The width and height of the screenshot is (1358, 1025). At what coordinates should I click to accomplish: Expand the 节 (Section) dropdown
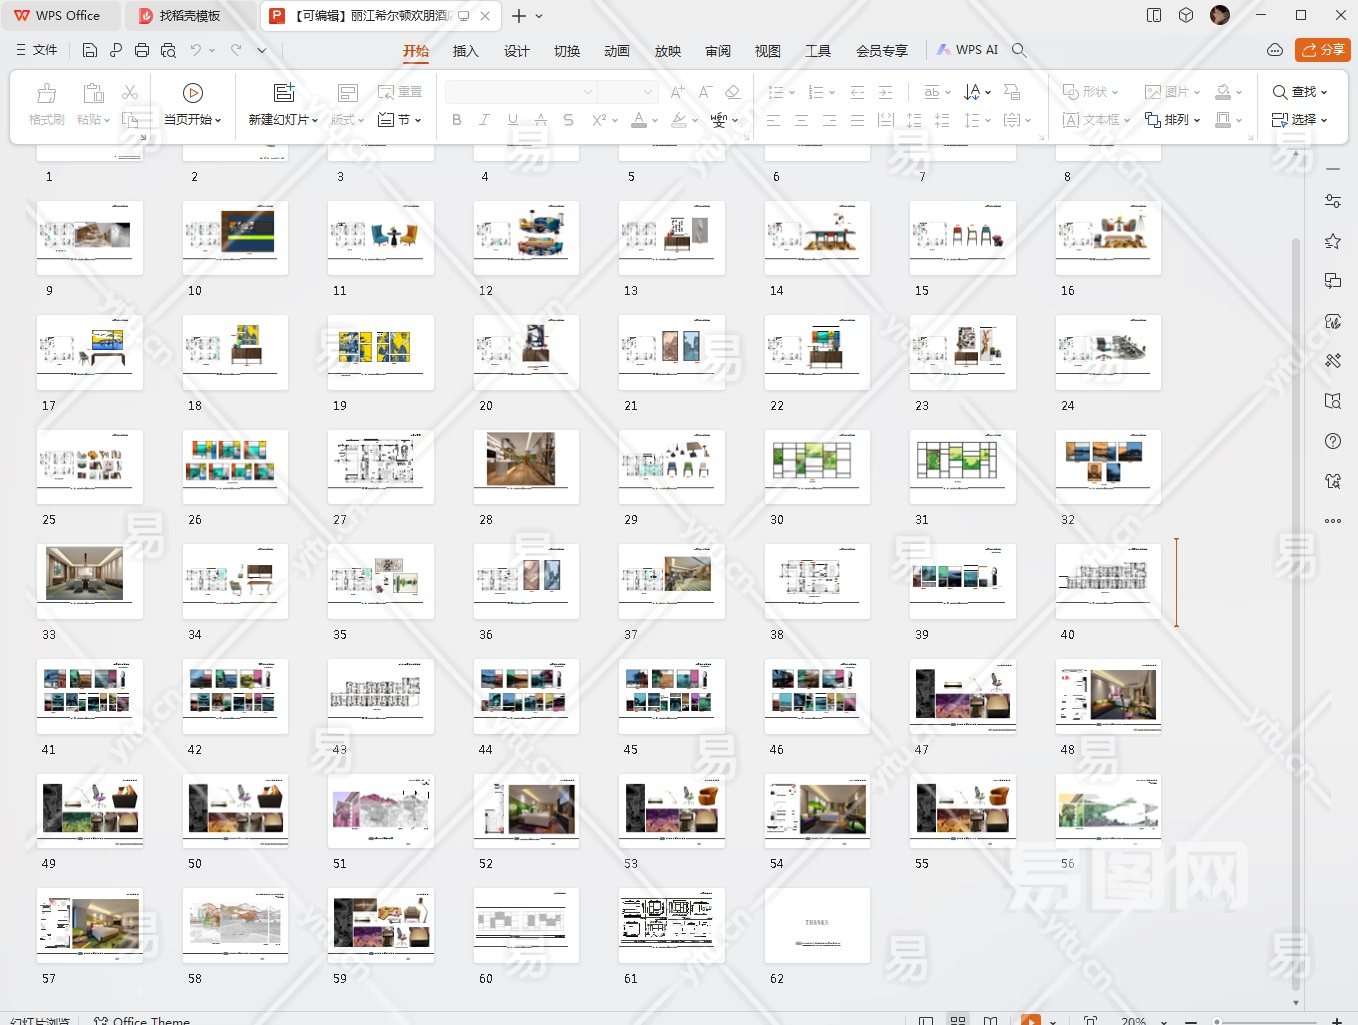(401, 120)
